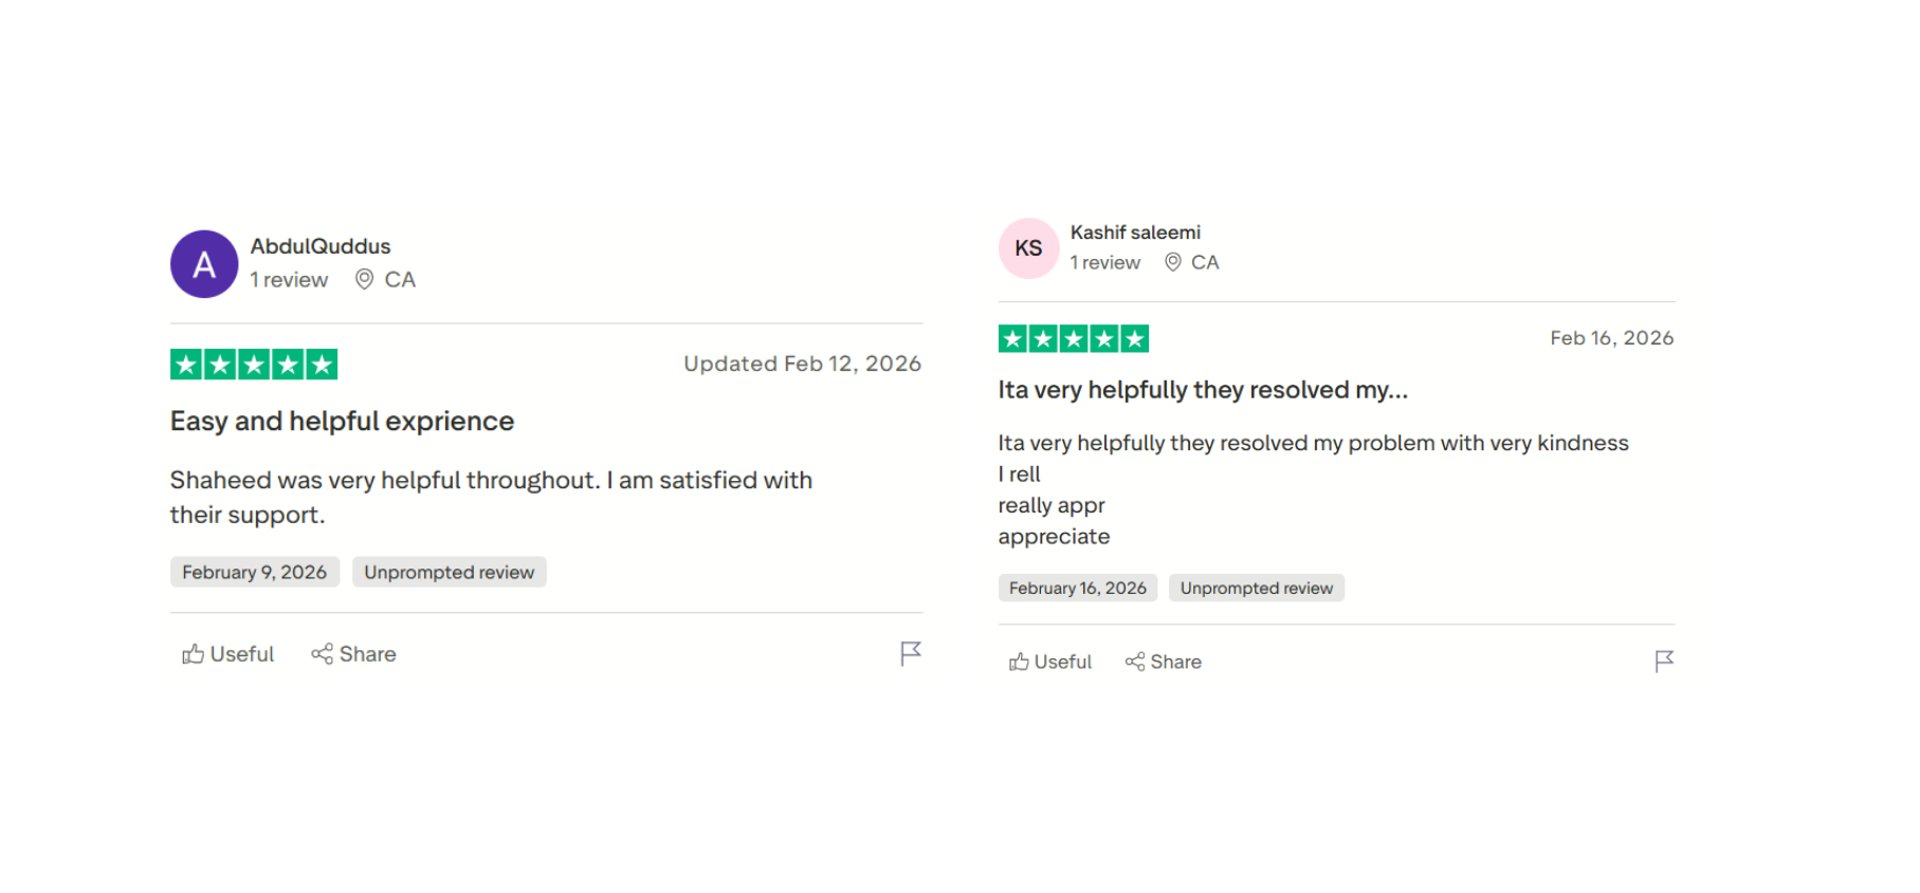Click five-star rating on Kashif review
This screenshot has height=893, width=1920.
click(1073, 339)
